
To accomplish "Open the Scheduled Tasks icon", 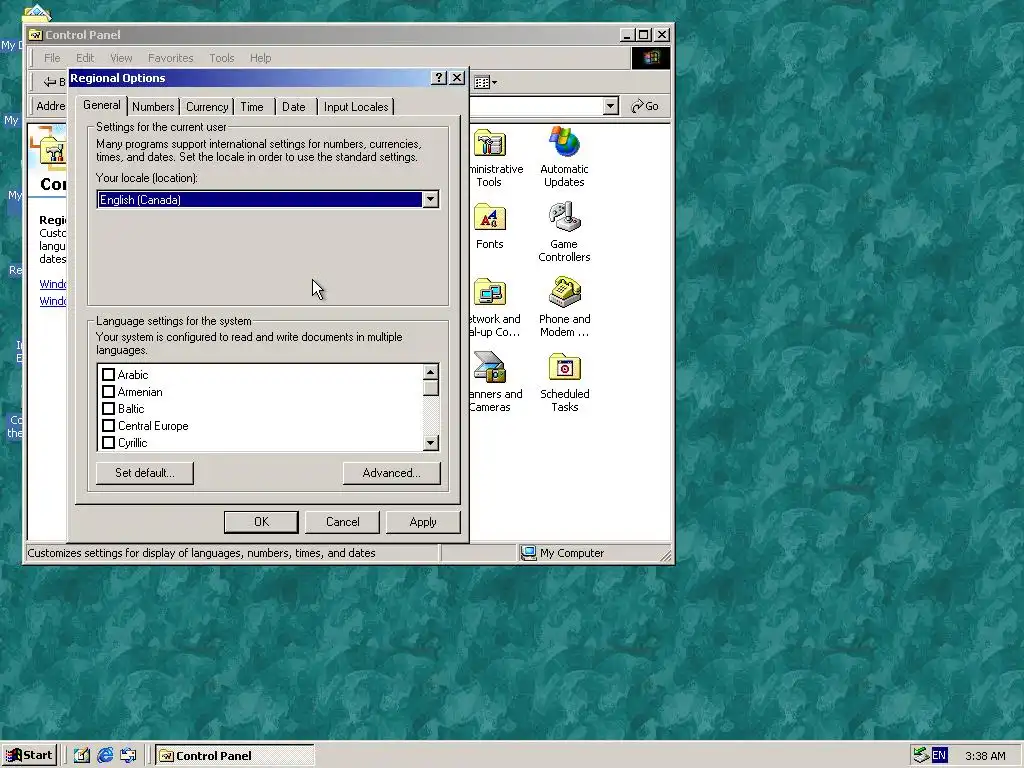I will coord(564,367).
